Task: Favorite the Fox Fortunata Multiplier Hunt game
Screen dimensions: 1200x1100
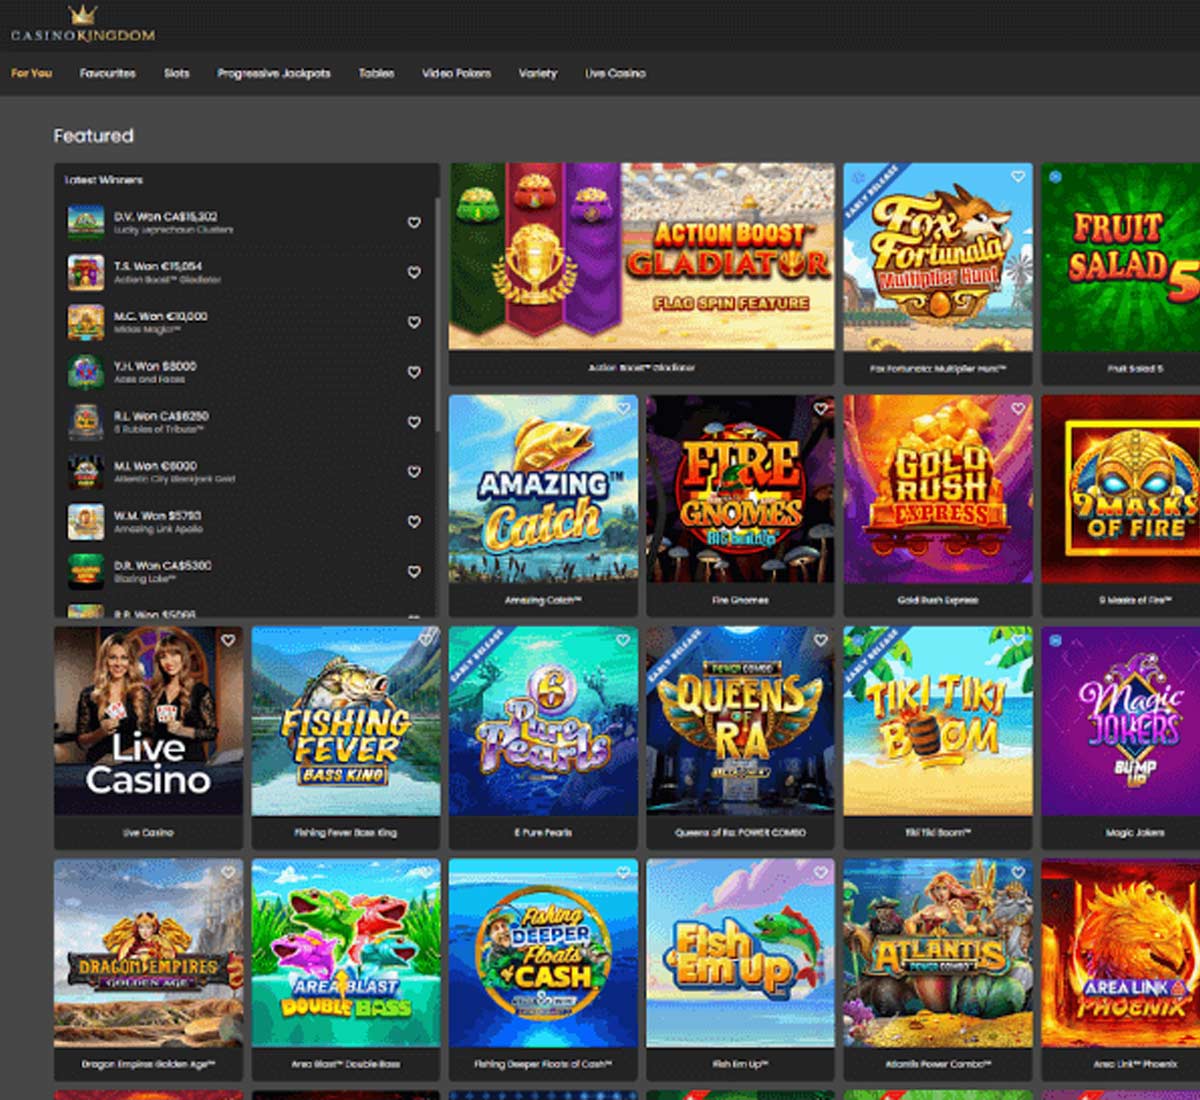Action: point(1019,178)
